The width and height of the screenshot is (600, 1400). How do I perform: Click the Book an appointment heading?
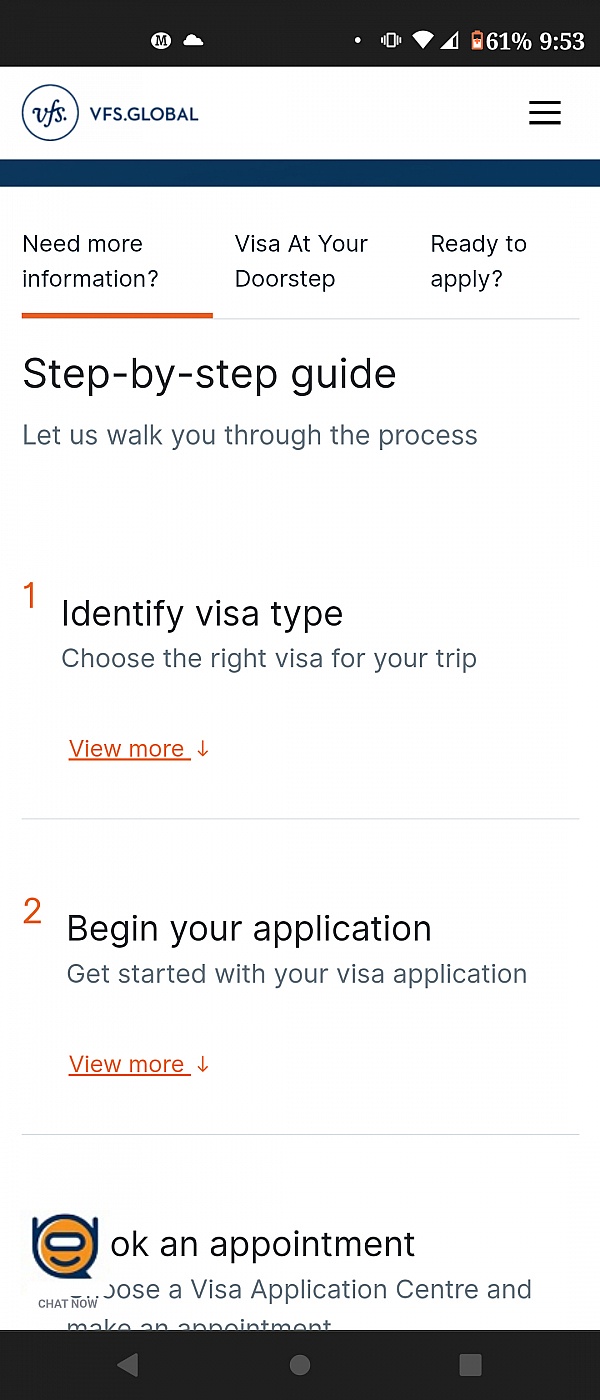[262, 1244]
